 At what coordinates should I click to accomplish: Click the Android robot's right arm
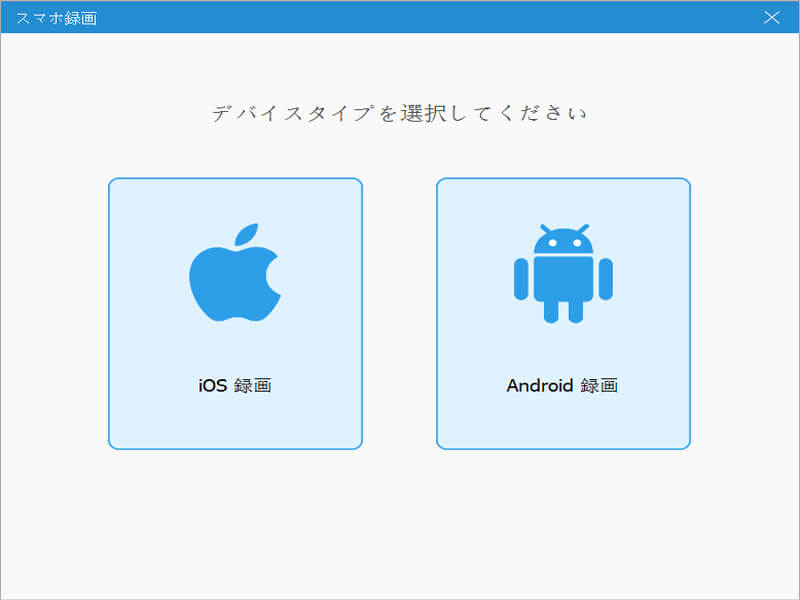tap(606, 279)
